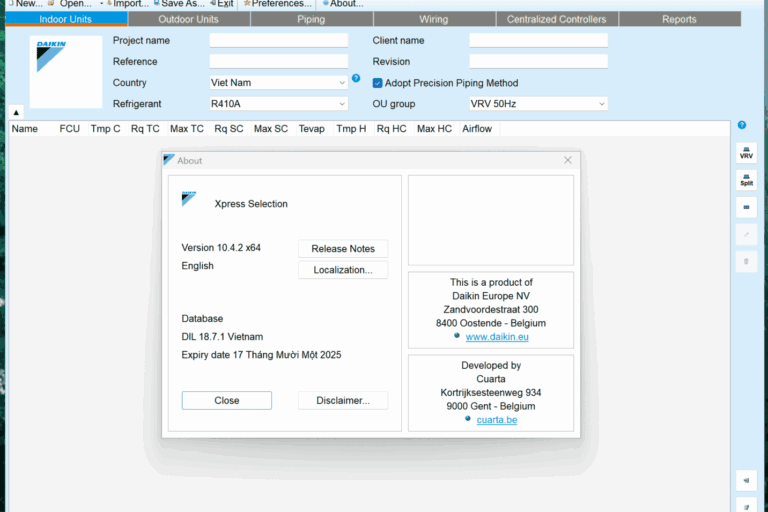Screen dimensions: 768x512
Task: Click the help icon above VRV button
Action: (742, 125)
